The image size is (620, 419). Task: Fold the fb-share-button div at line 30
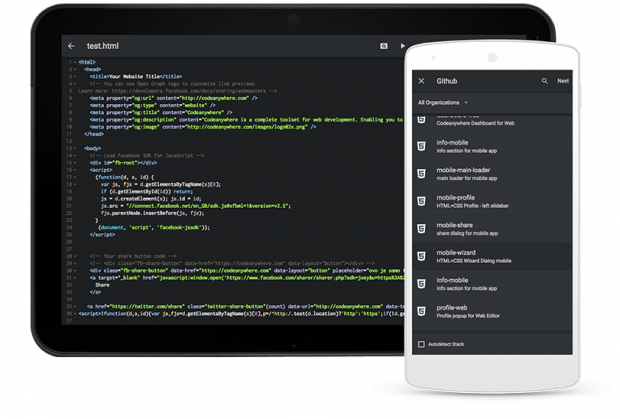click(75, 270)
